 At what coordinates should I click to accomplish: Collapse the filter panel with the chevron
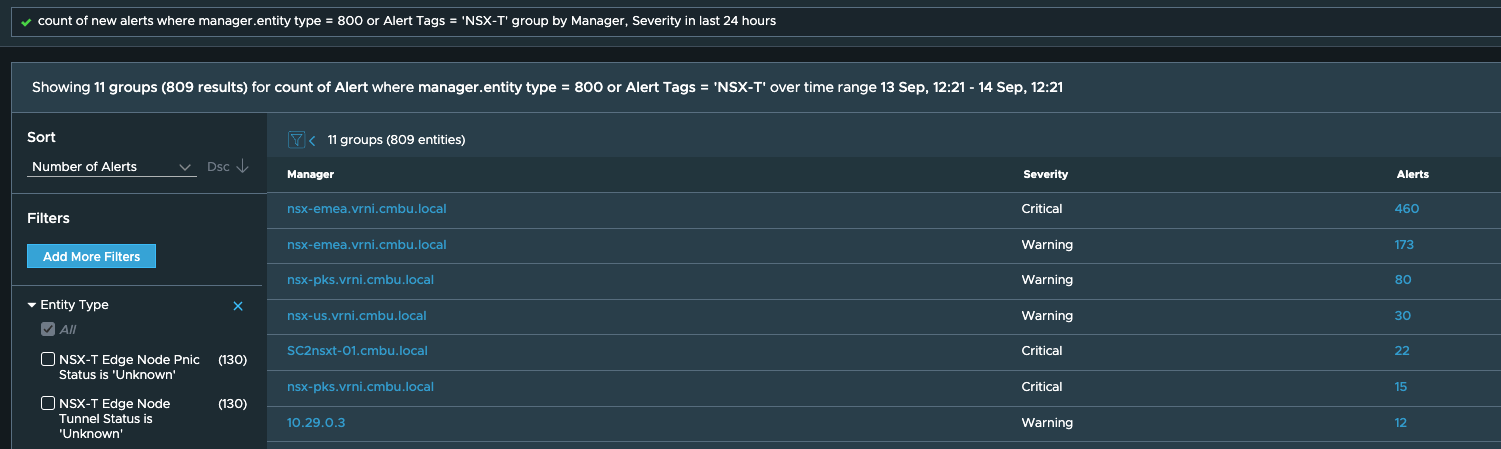[x=312, y=141]
